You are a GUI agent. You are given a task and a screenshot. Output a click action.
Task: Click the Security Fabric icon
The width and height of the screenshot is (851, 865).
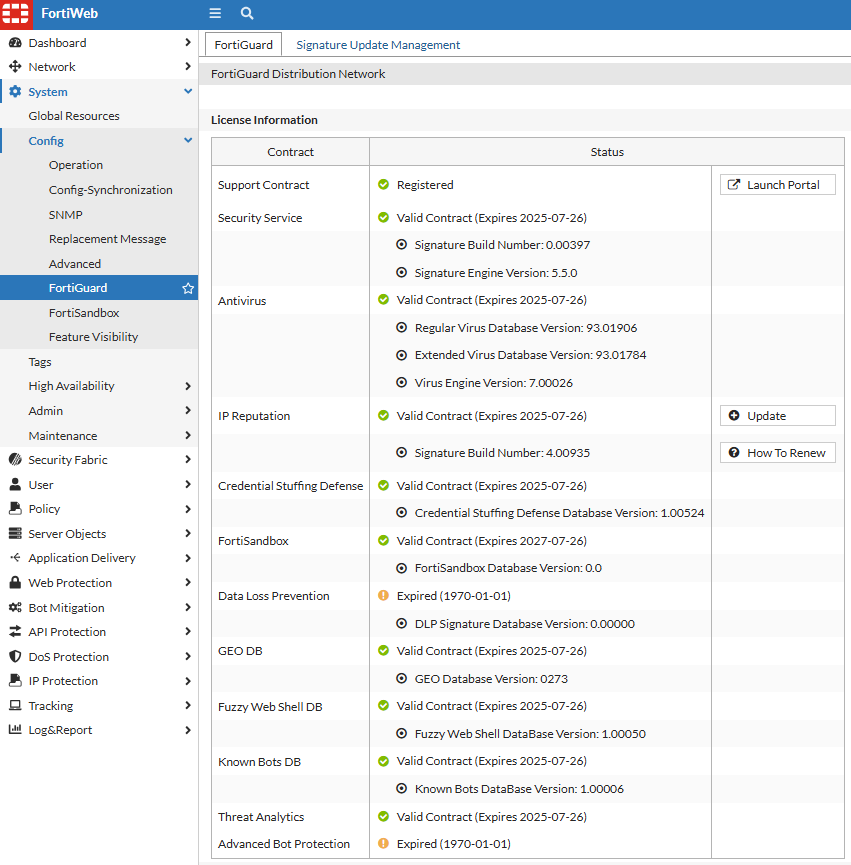pyautogui.click(x=15, y=460)
